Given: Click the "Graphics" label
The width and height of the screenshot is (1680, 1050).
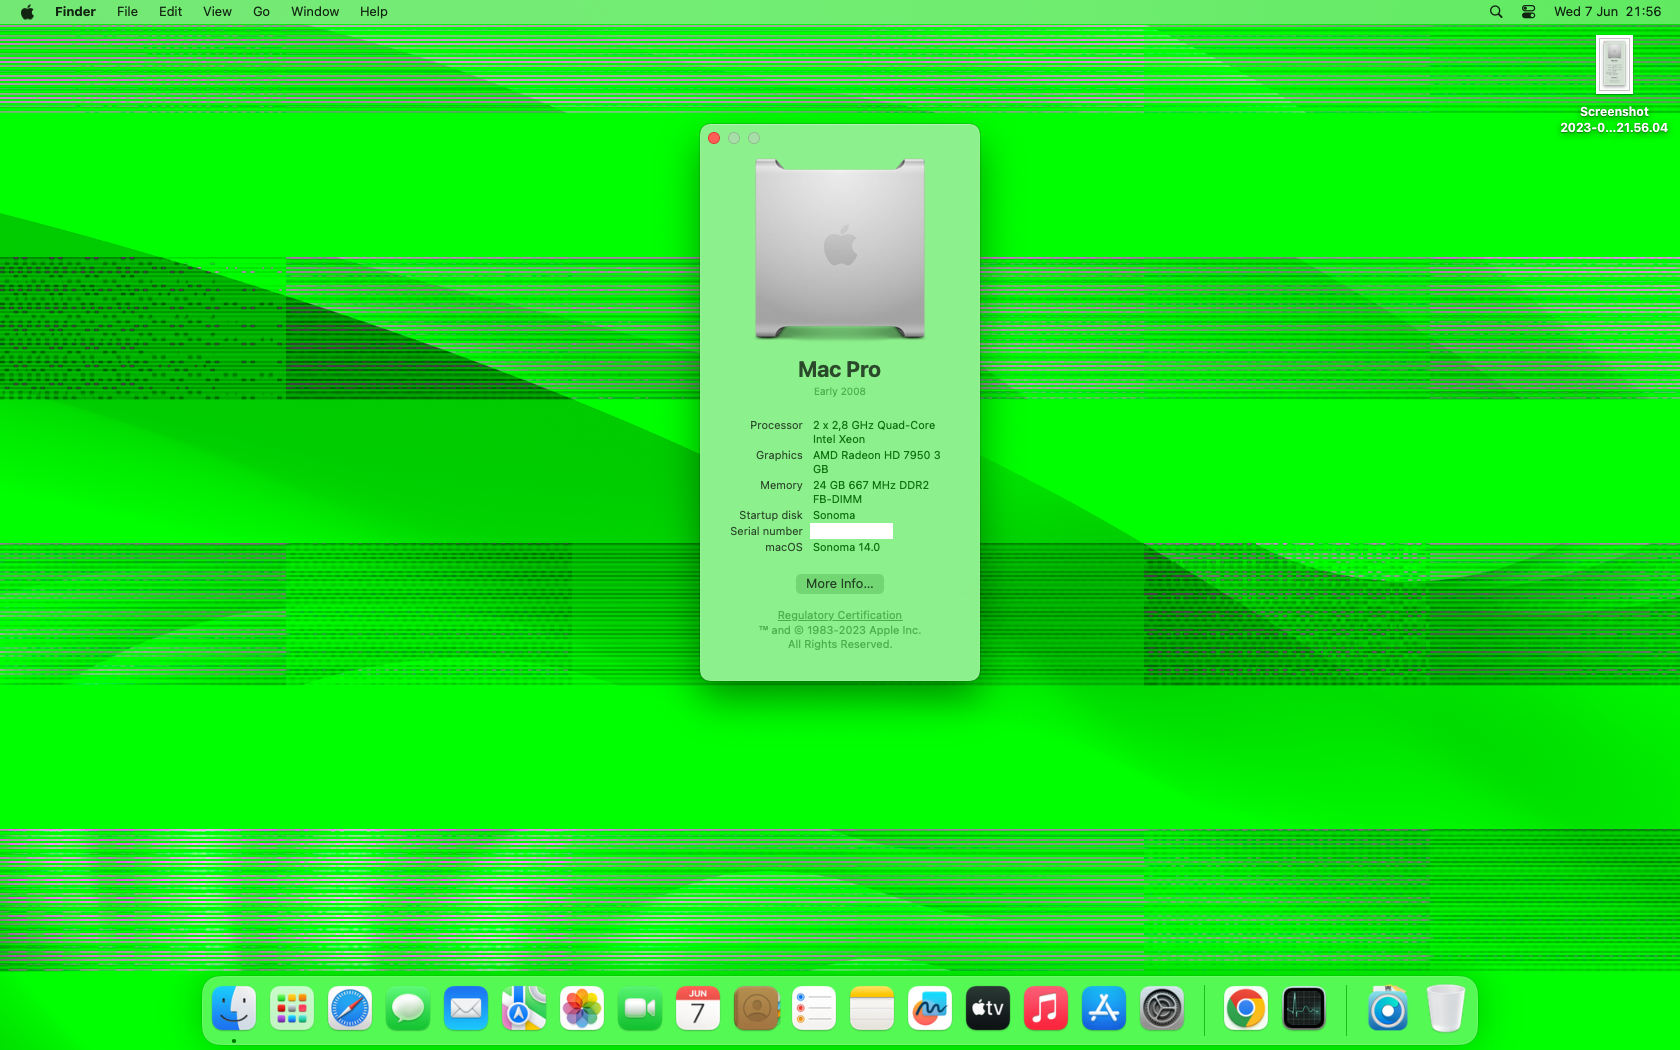Looking at the screenshot, I should [779, 455].
